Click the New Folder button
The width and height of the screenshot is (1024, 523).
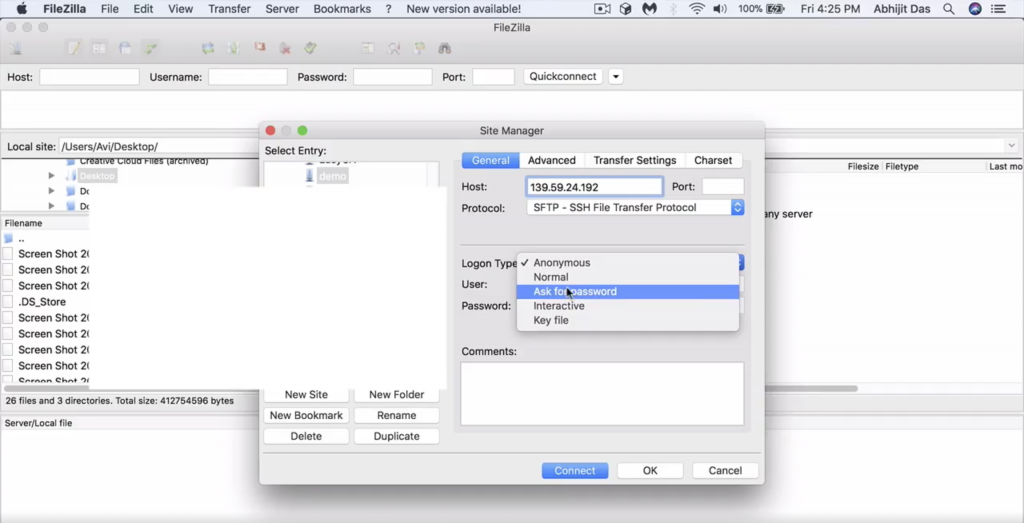(x=396, y=394)
